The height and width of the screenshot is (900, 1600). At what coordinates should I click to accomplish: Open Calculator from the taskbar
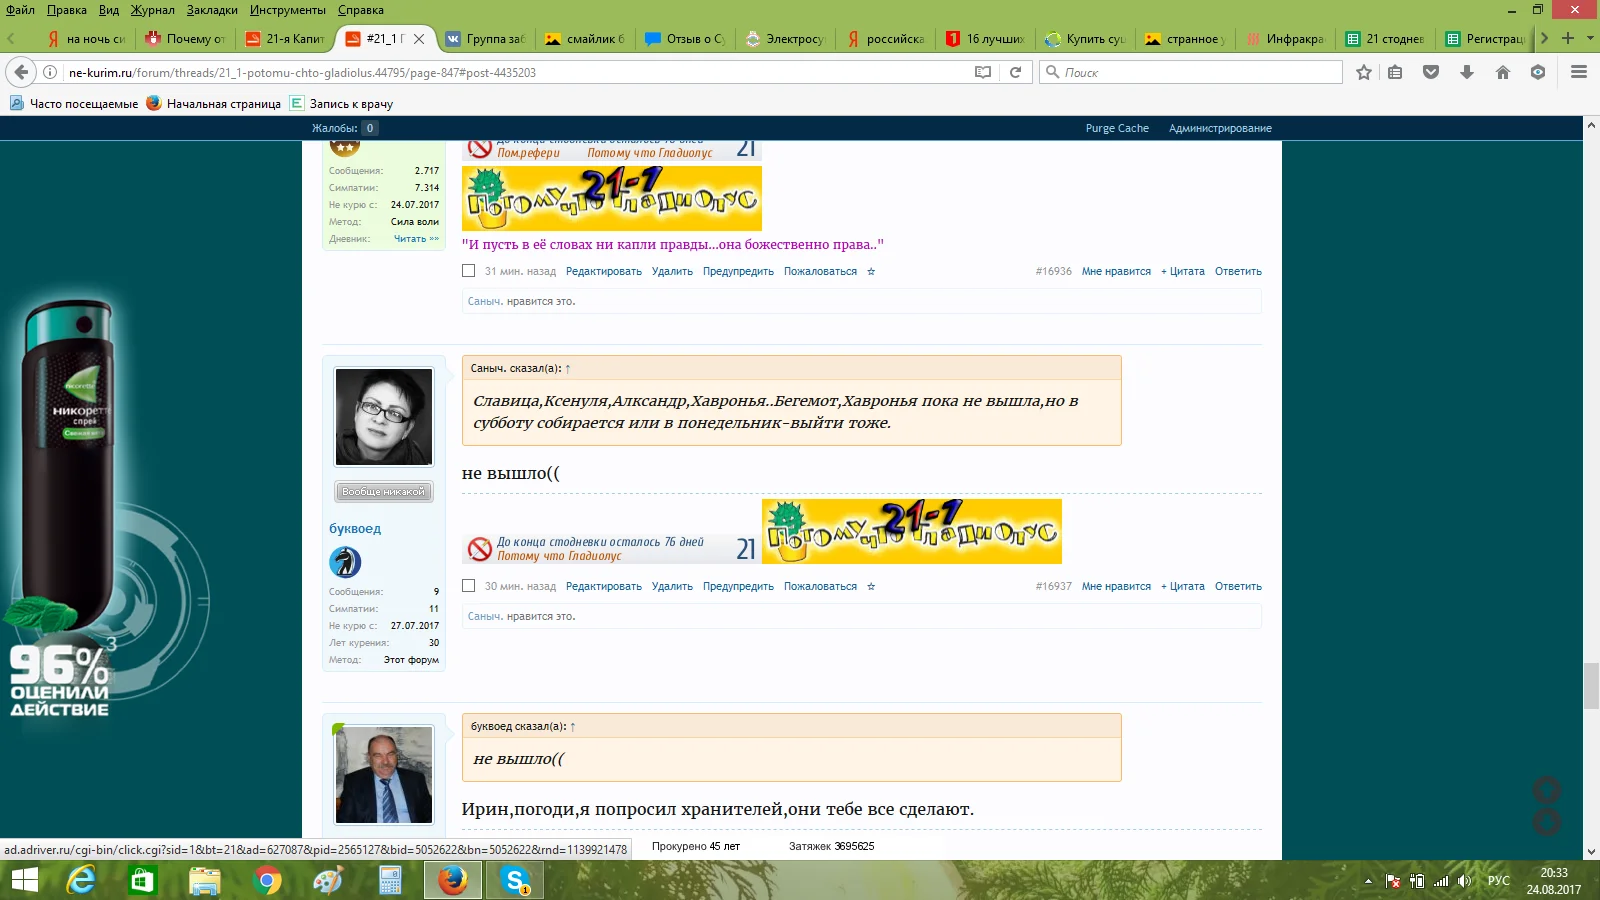(x=390, y=881)
